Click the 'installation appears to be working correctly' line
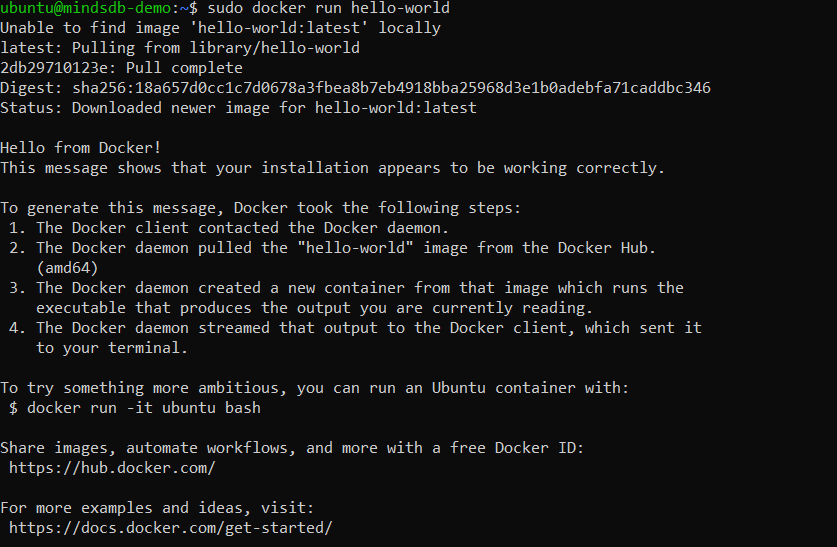This screenshot has height=547, width=837. pos(332,168)
